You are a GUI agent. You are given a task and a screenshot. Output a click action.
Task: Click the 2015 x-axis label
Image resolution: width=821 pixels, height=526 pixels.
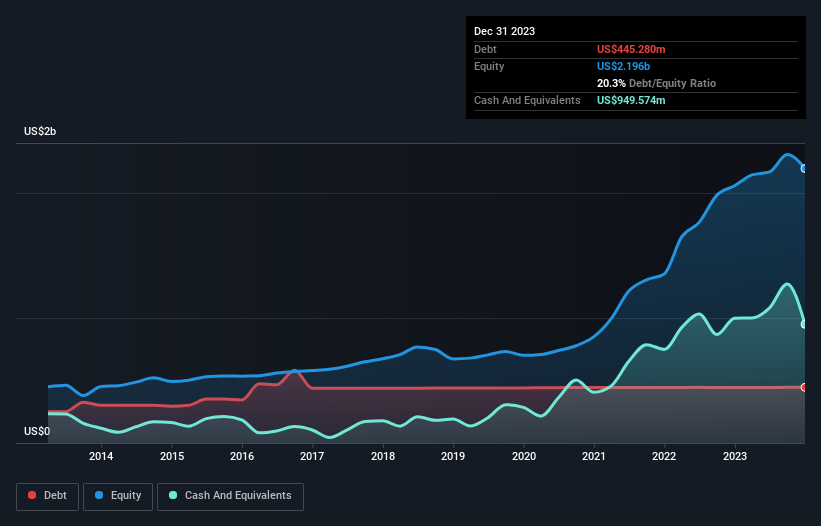coord(172,456)
